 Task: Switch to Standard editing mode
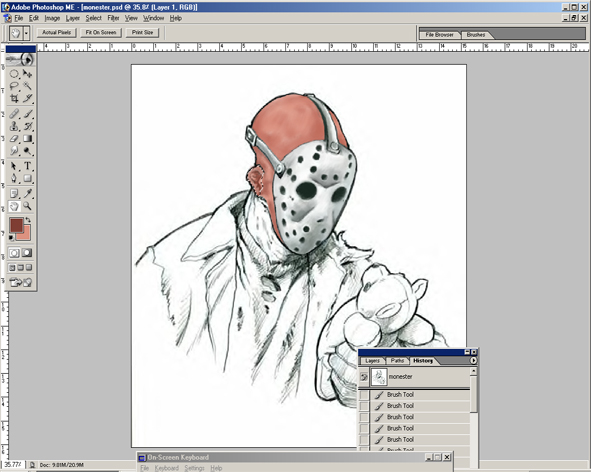14,253
